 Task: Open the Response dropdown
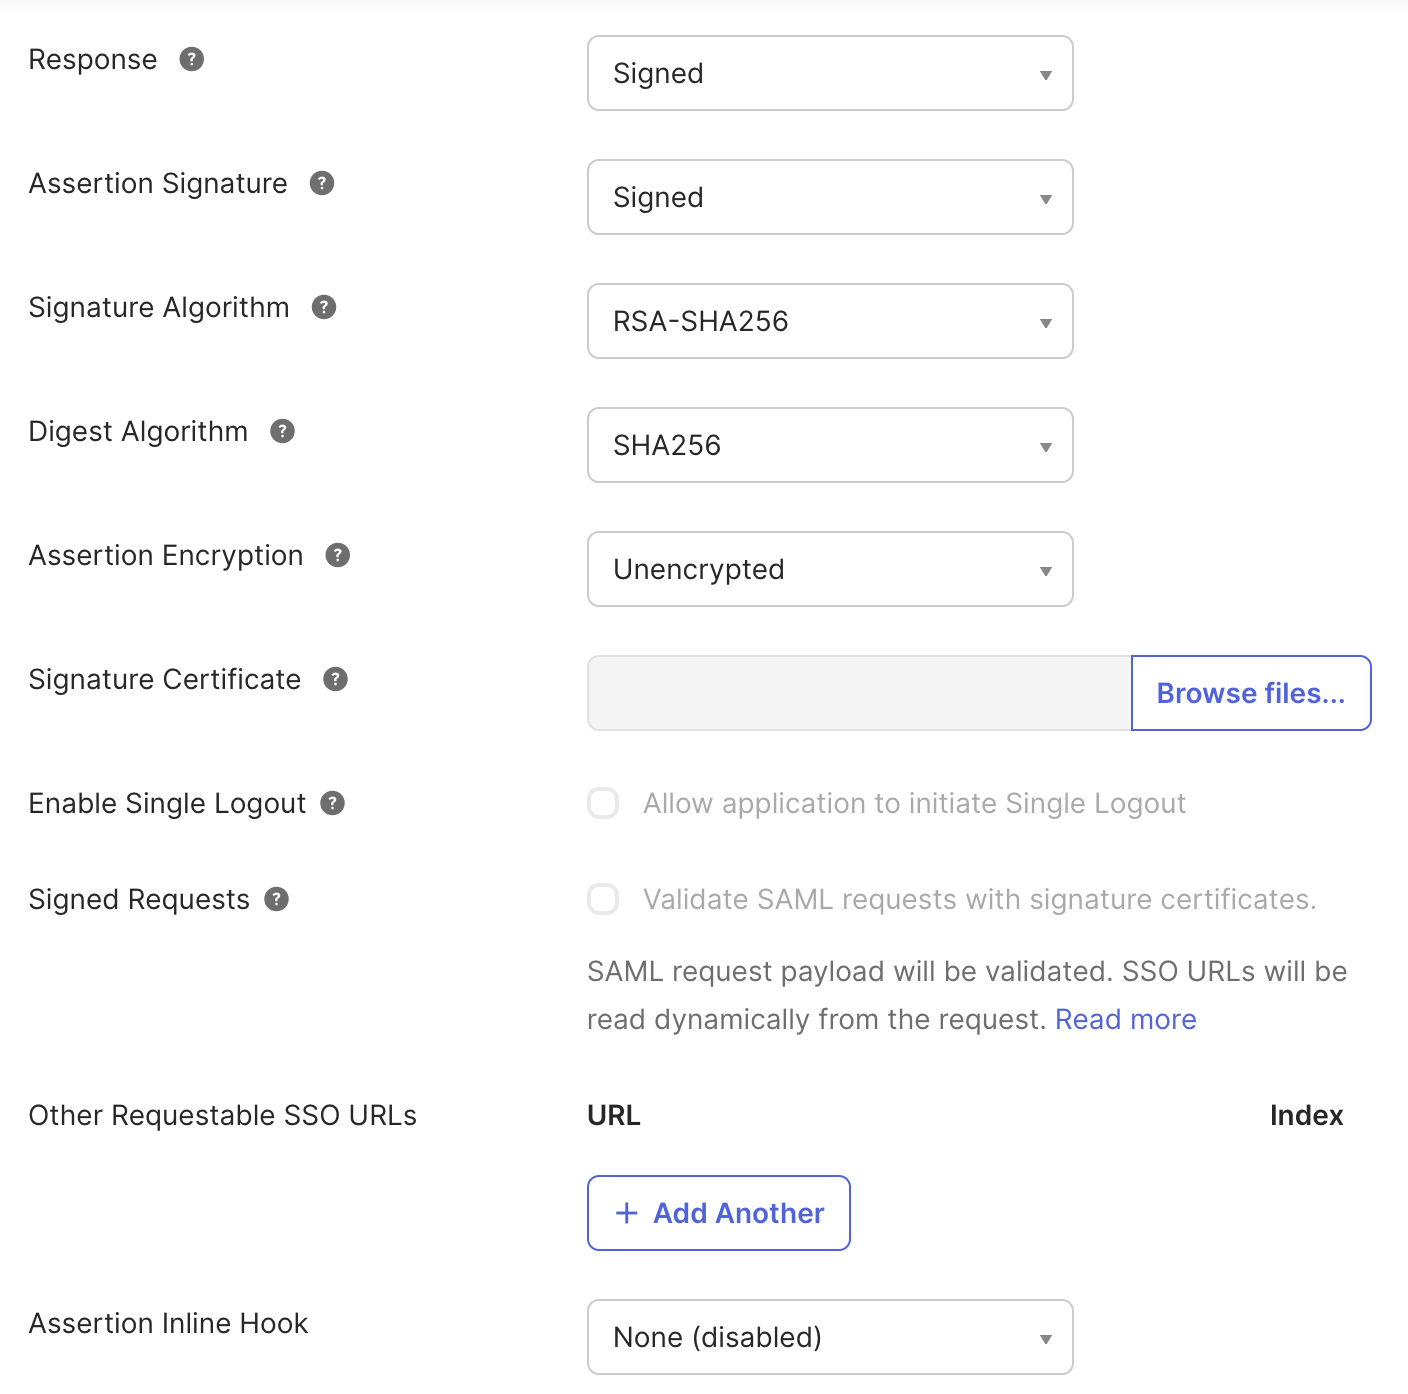click(x=830, y=73)
